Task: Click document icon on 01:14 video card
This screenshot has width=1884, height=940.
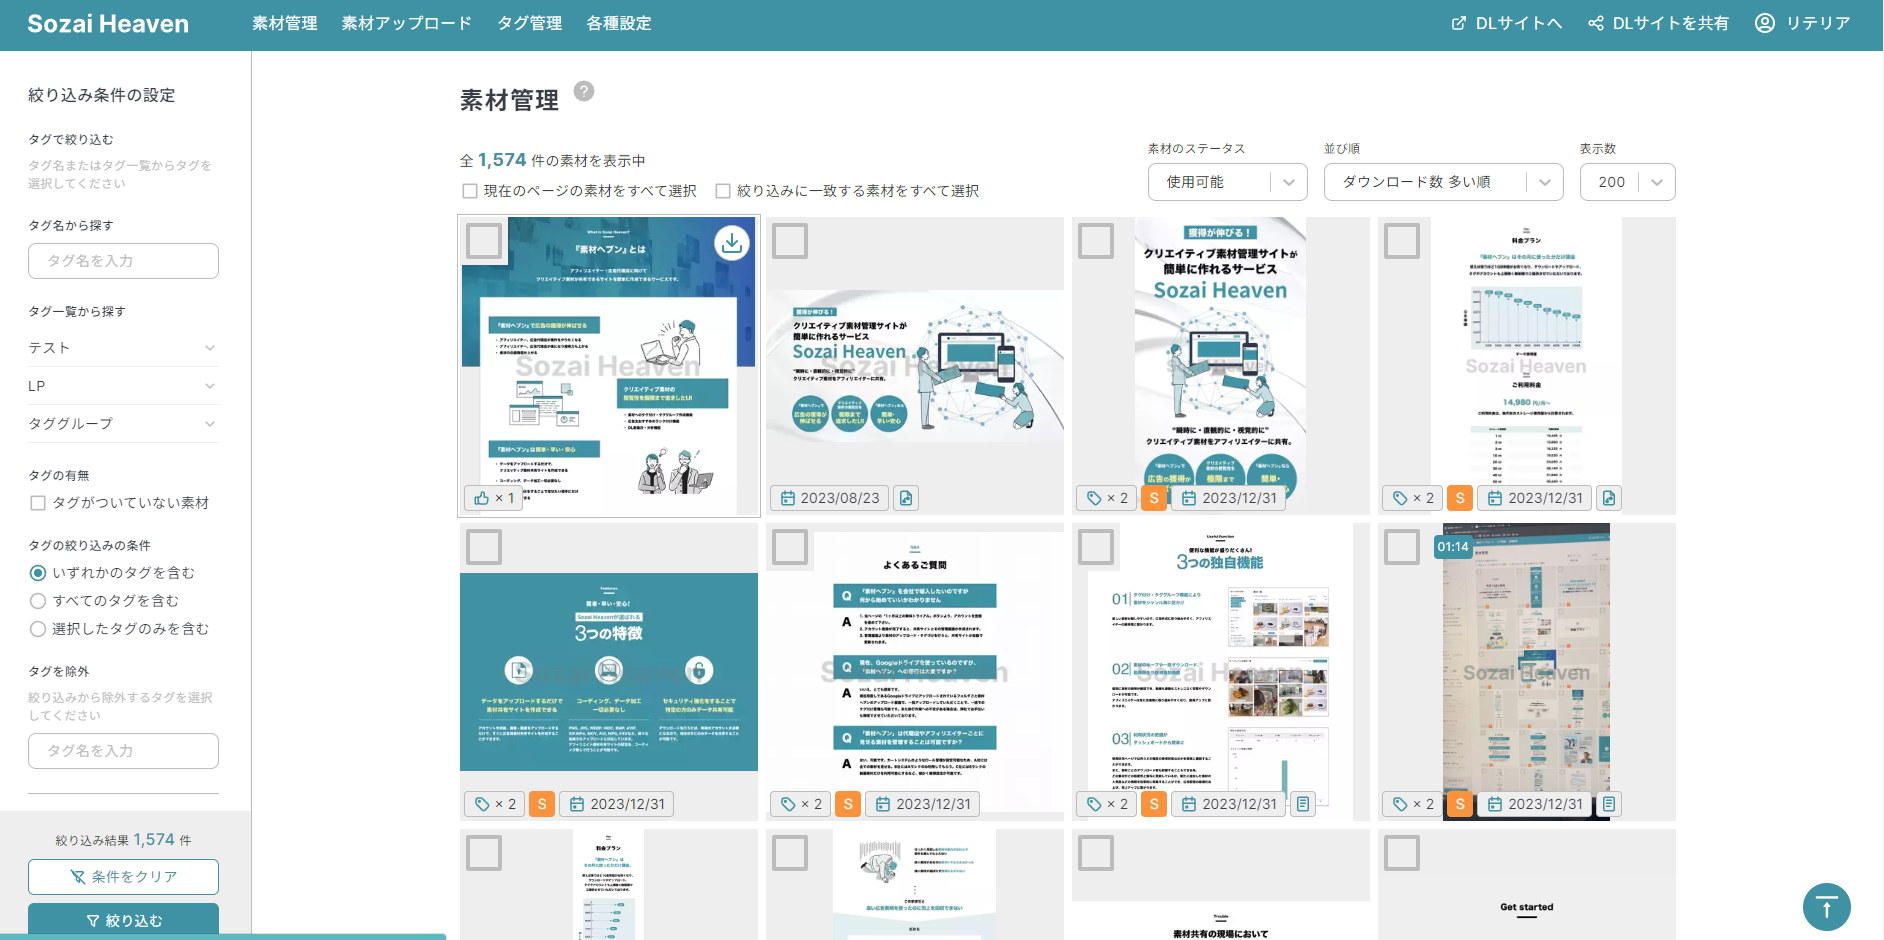Action: [1608, 804]
